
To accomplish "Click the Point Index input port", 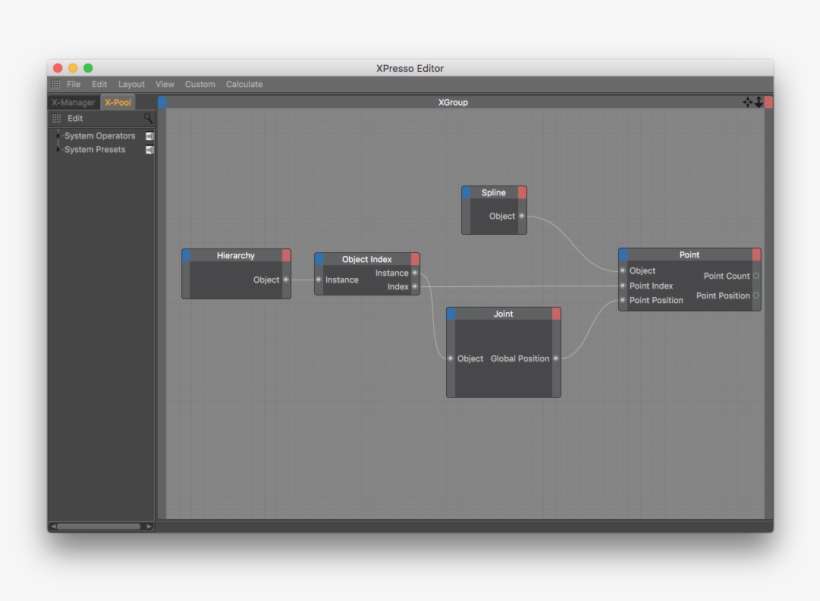I will [622, 286].
